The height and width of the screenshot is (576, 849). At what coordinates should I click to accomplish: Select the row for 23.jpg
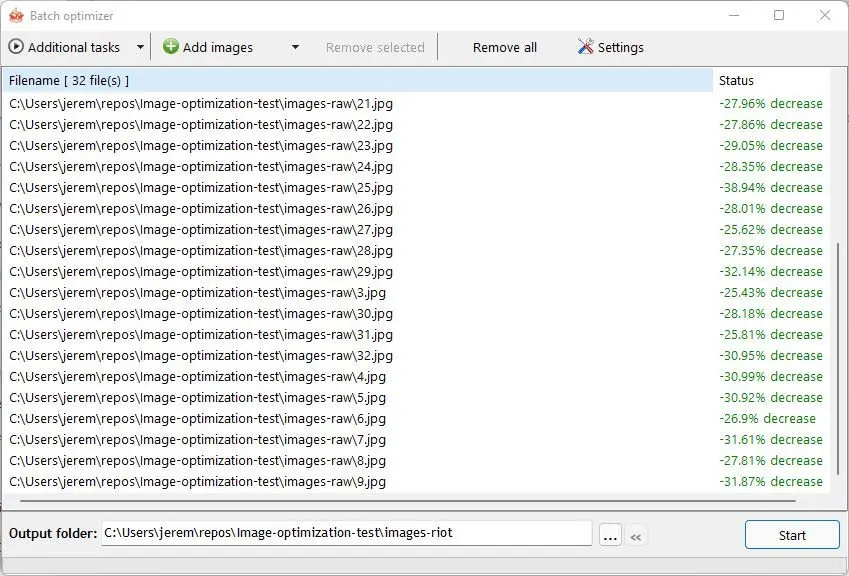(415, 146)
